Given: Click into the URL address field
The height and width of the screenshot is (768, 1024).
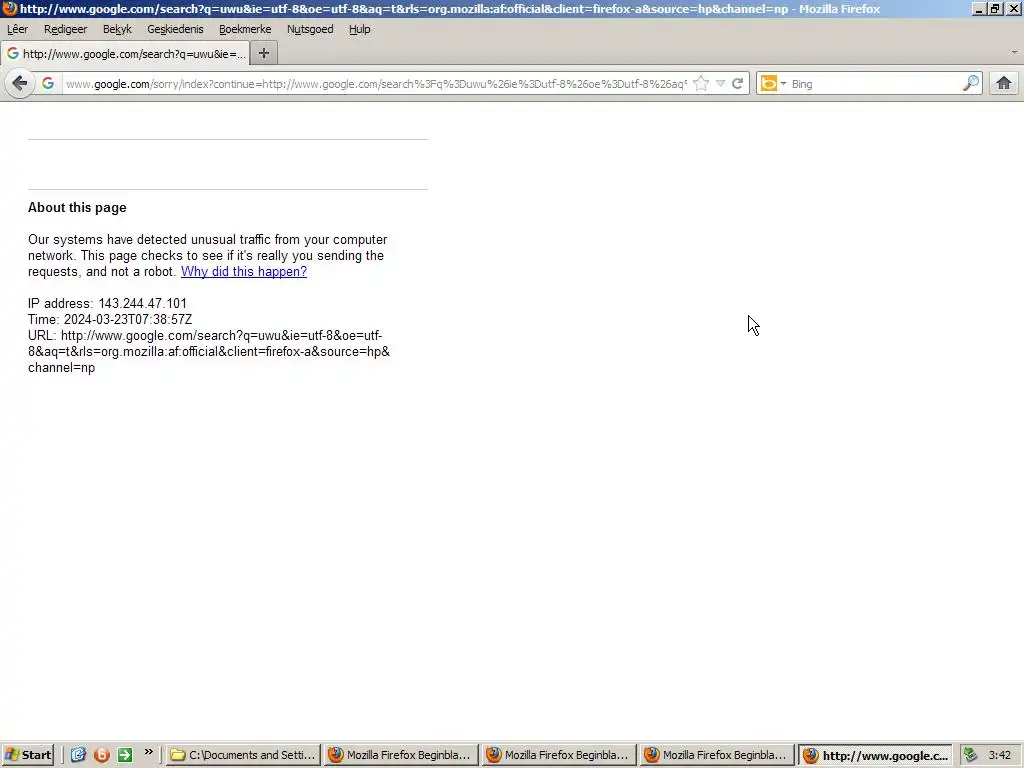Looking at the screenshot, I should tap(376, 84).
